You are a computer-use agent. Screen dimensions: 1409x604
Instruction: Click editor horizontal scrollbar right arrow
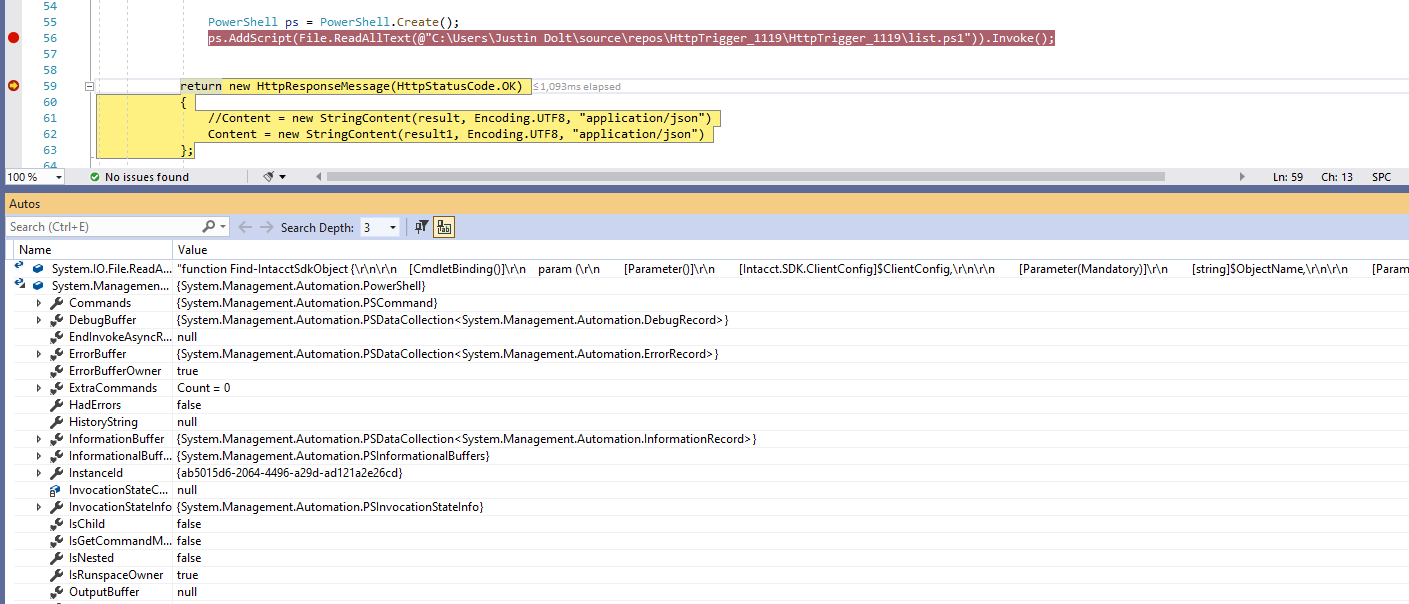pyautogui.click(x=1243, y=177)
